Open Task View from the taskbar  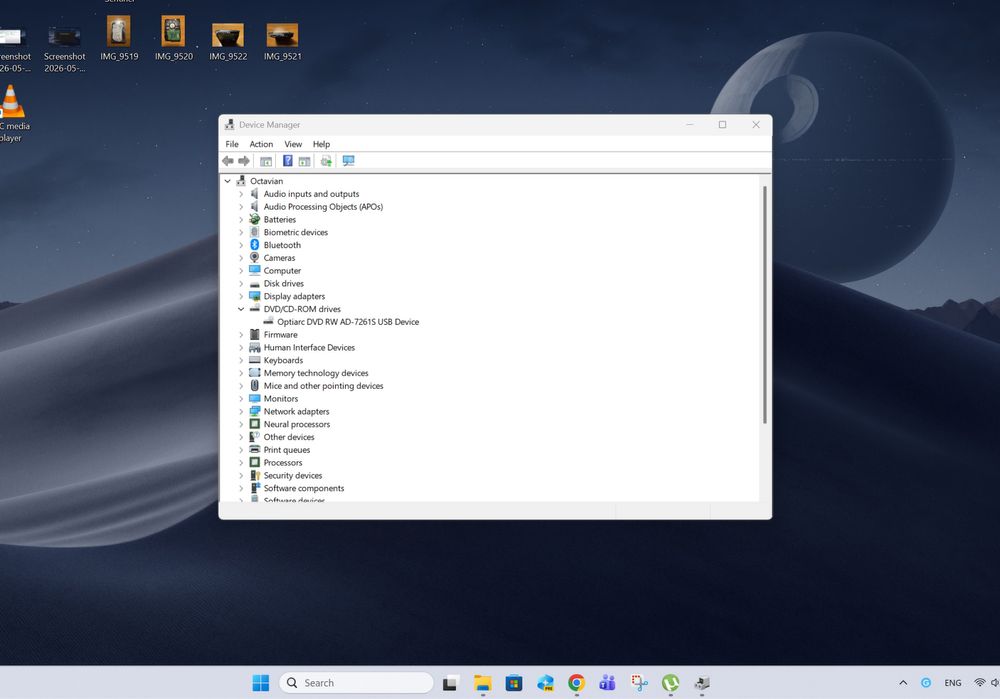point(451,682)
